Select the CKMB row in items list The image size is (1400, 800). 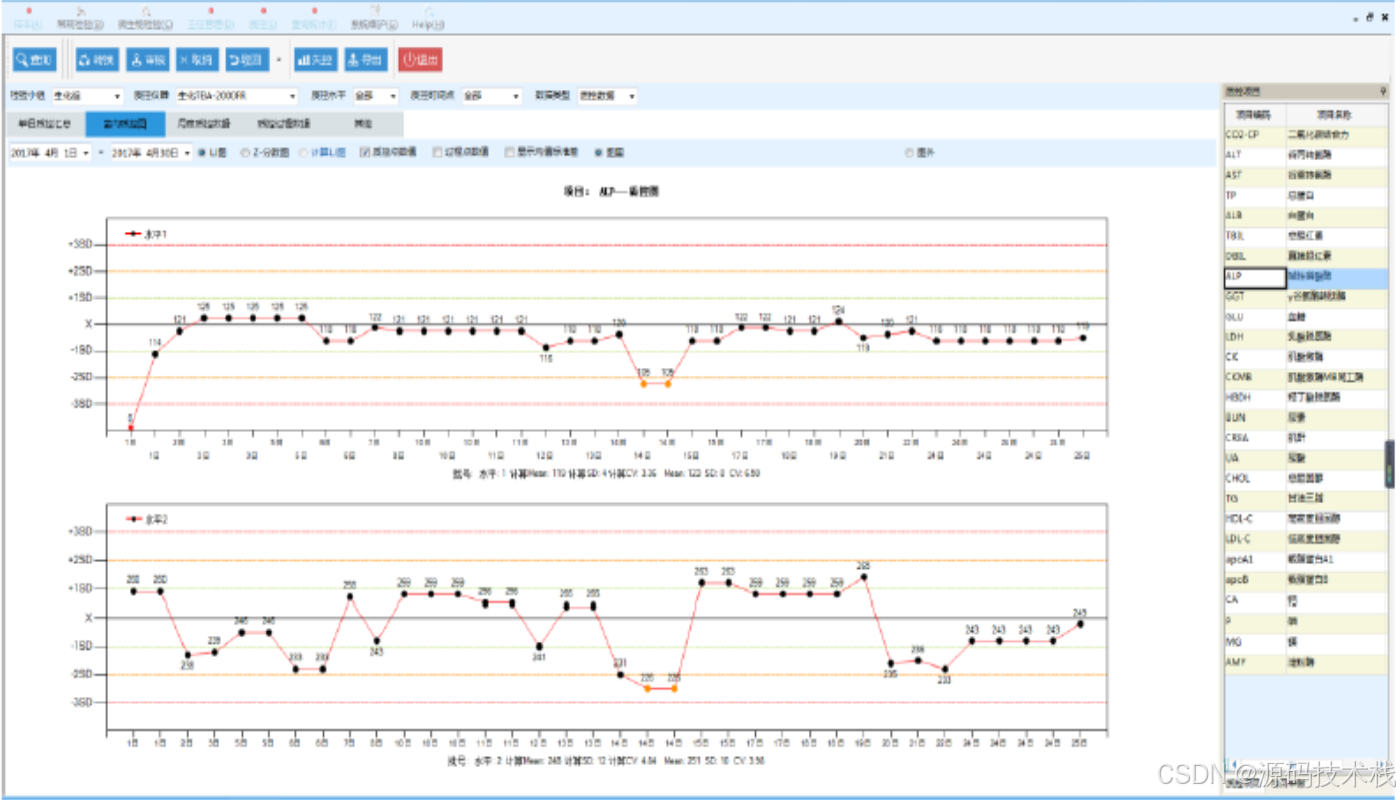1306,378
